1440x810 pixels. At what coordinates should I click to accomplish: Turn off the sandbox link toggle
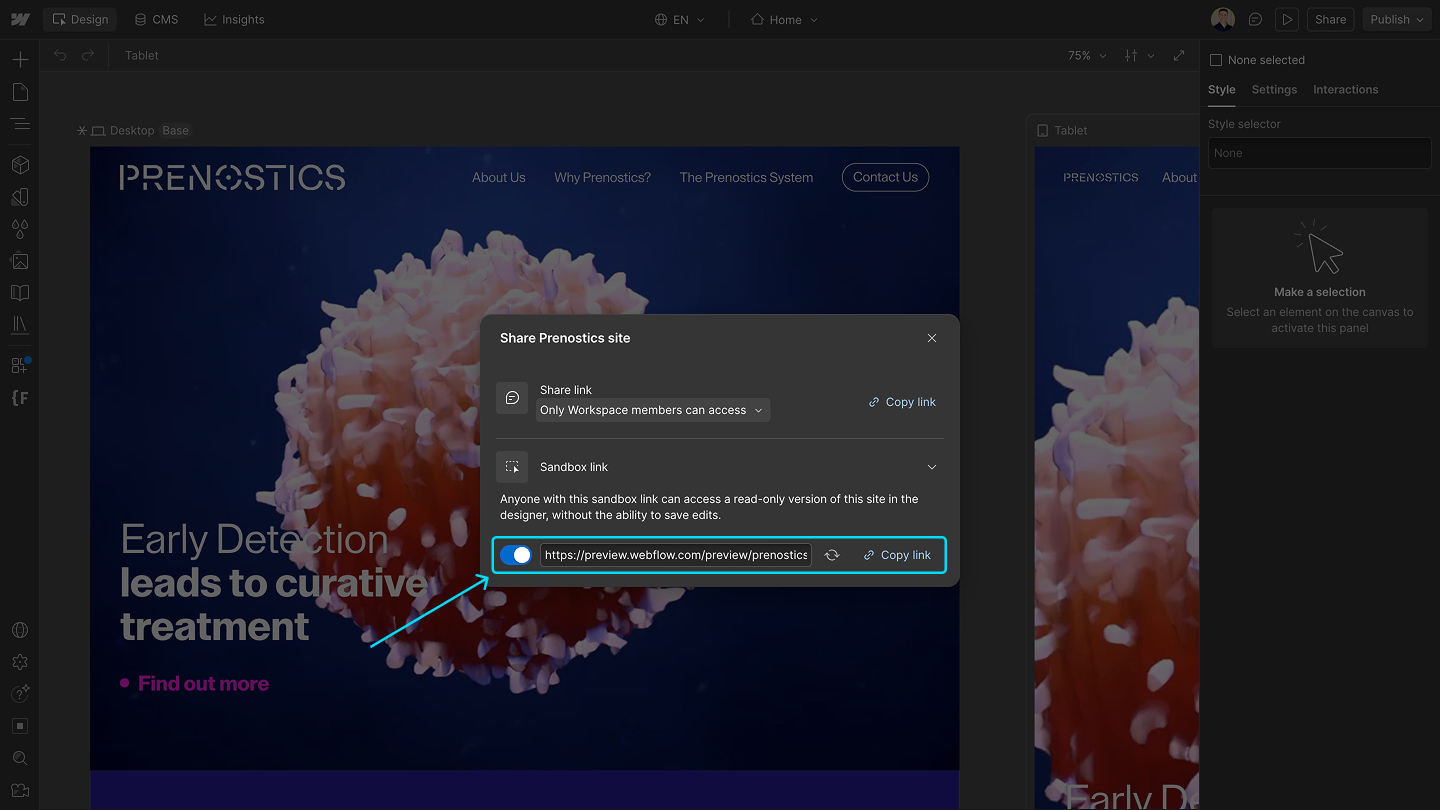[x=516, y=555]
